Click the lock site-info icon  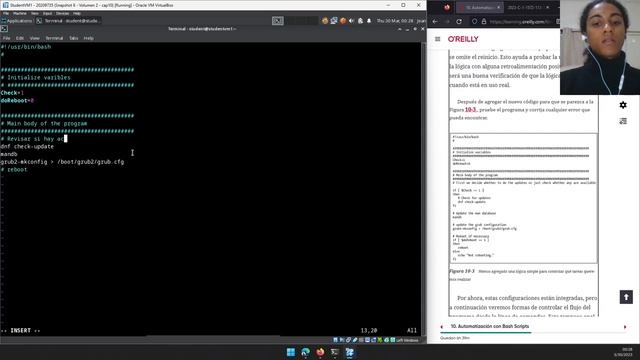click(x=484, y=22)
